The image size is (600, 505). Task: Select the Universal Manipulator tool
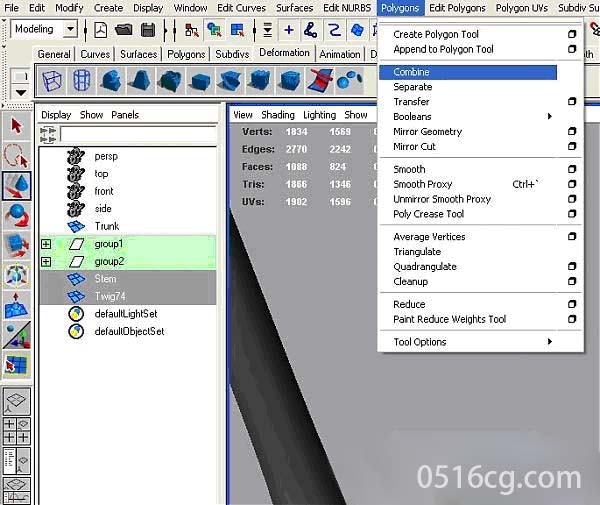tap(16, 275)
